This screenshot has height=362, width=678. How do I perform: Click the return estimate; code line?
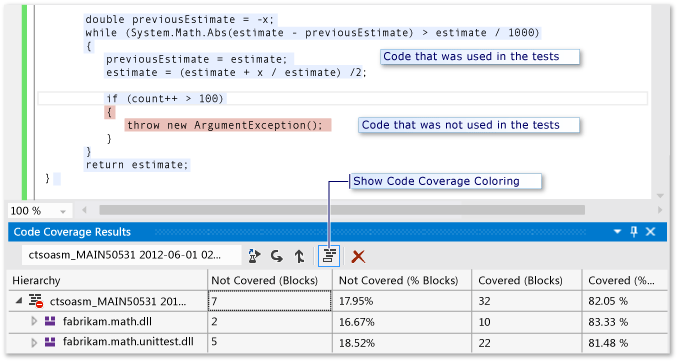click(x=137, y=165)
